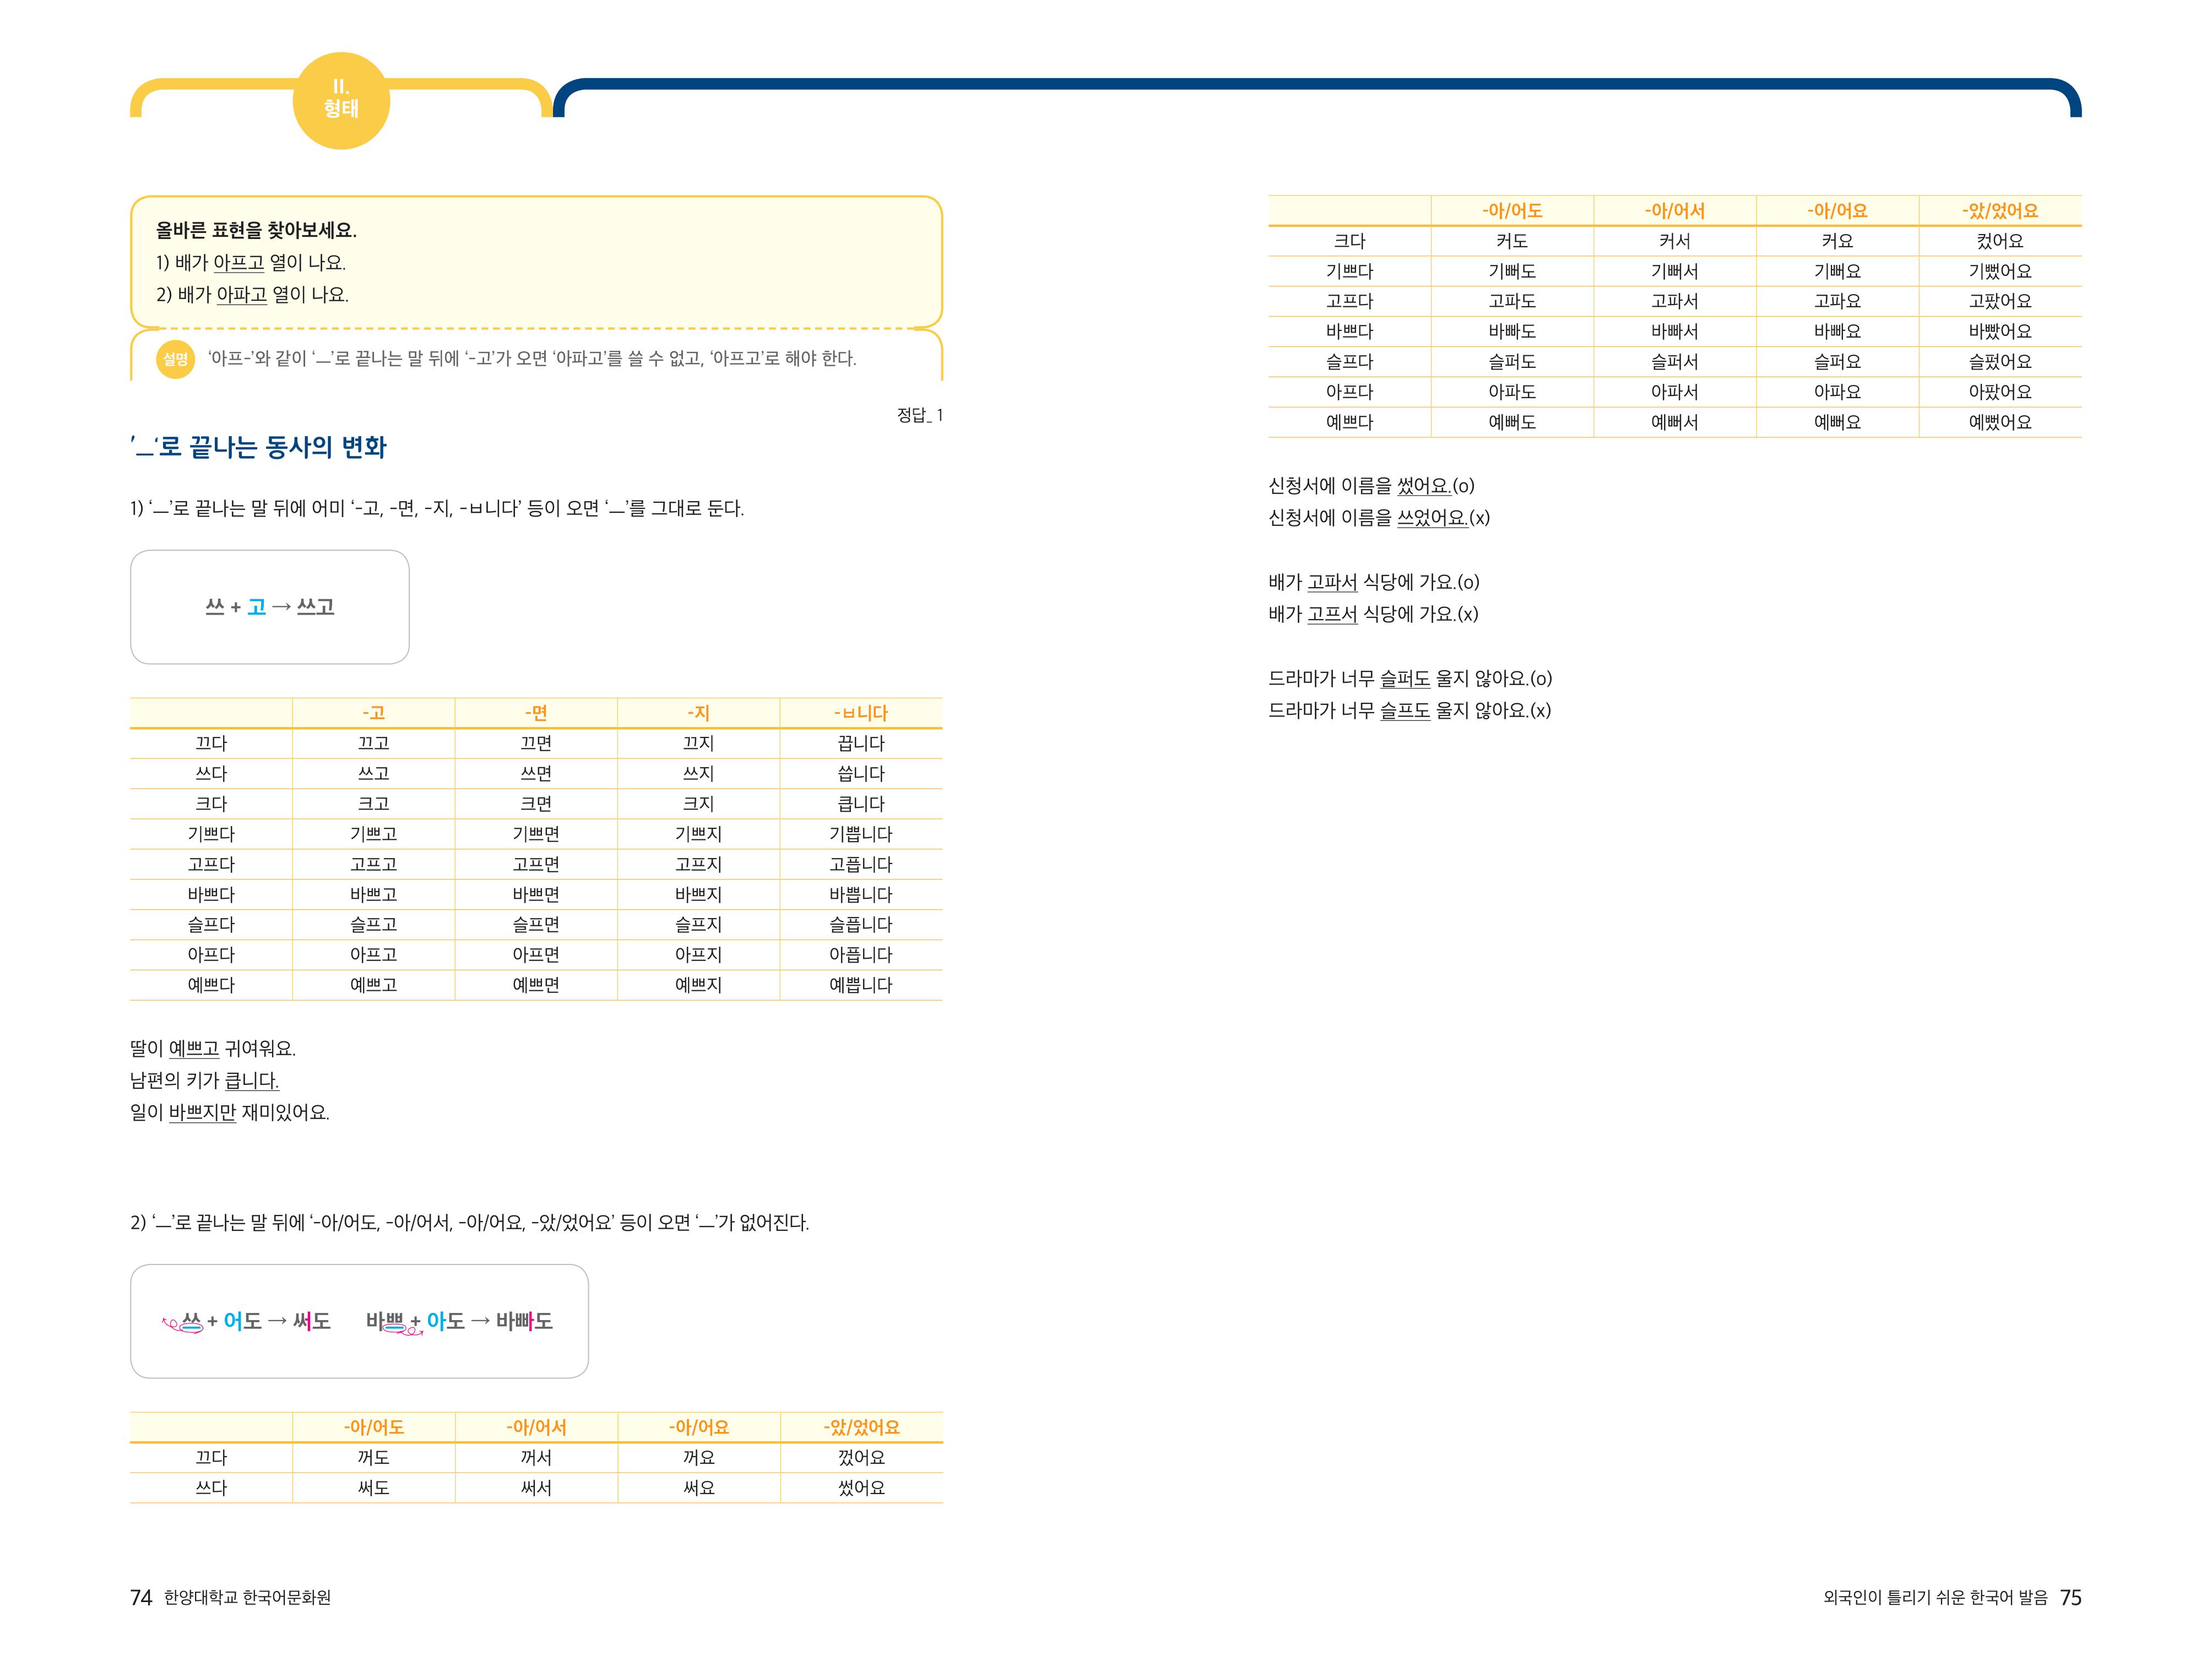2212x1672 pixels.
Task: Click the underlined word '썼어요.' in the example
Action: point(1424,486)
